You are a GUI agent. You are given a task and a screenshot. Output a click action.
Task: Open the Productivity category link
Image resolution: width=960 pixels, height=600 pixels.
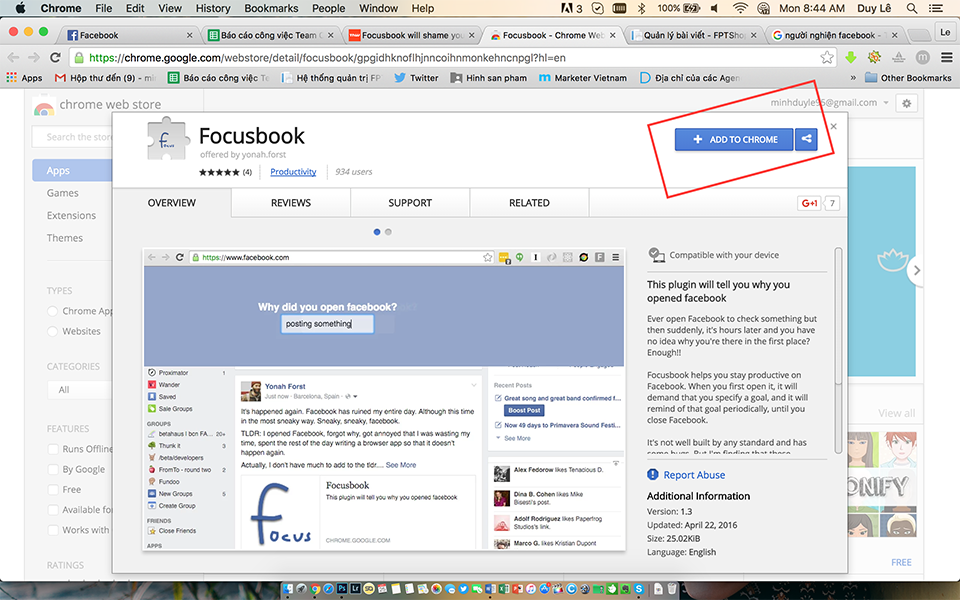pyautogui.click(x=293, y=172)
